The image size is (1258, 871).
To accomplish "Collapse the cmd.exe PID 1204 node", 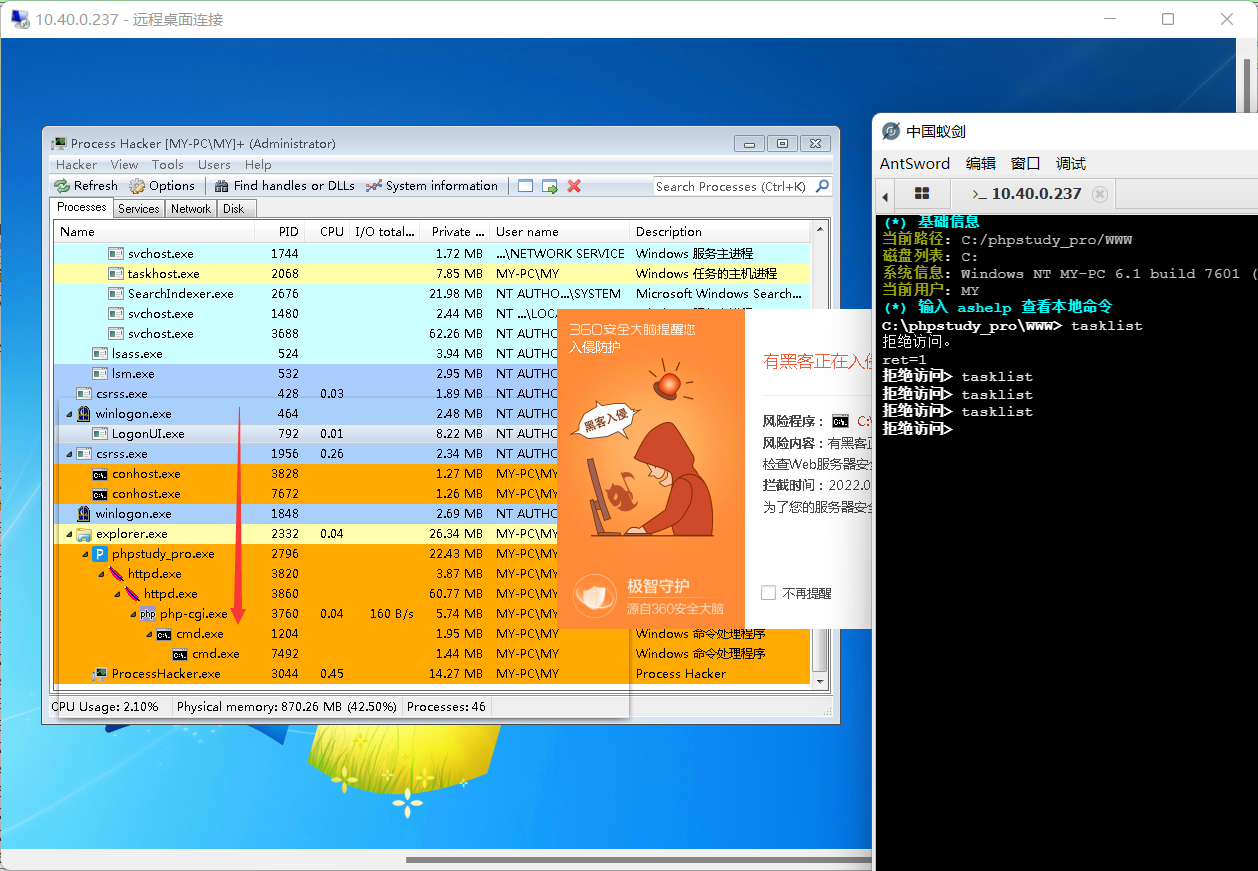I will point(149,634).
